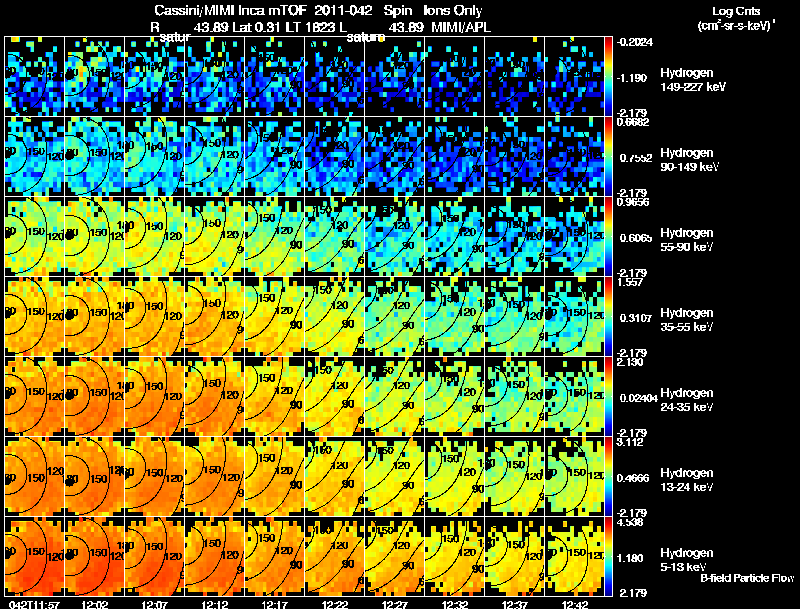
Task: Click the 'Hydrogen 55-90 keV' row label
Action: click(687, 240)
